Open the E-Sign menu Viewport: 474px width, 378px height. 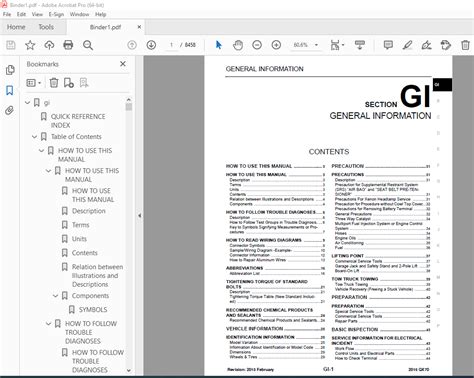(x=56, y=14)
